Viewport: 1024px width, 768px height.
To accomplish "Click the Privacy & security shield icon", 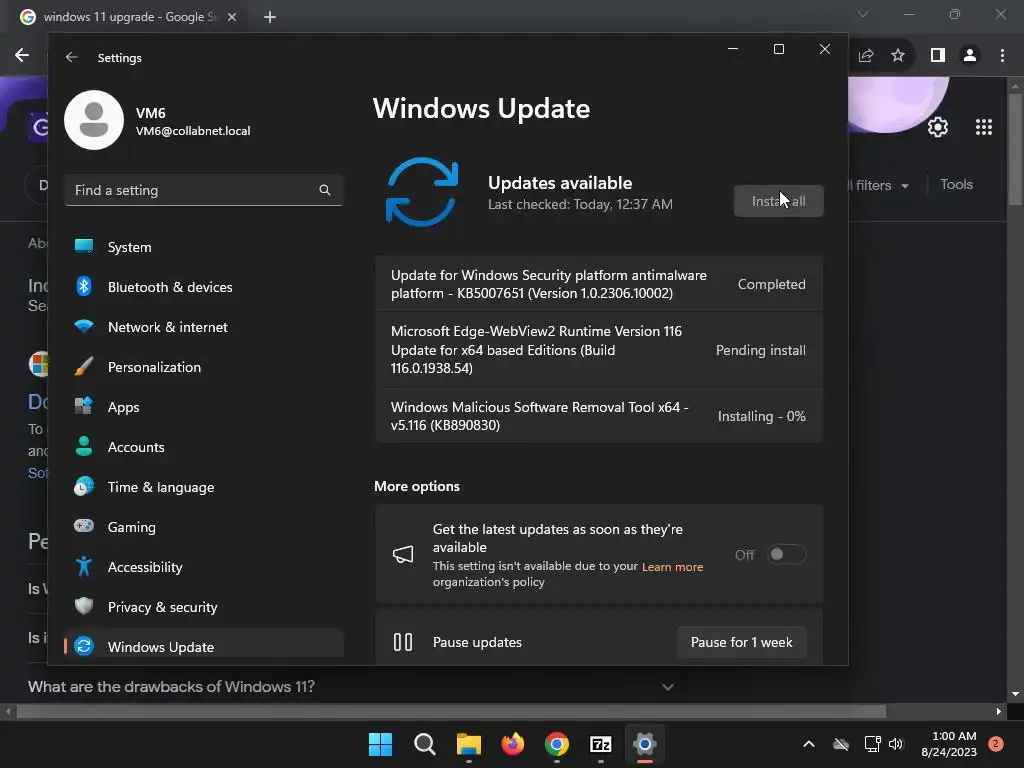I will pyautogui.click(x=84, y=606).
